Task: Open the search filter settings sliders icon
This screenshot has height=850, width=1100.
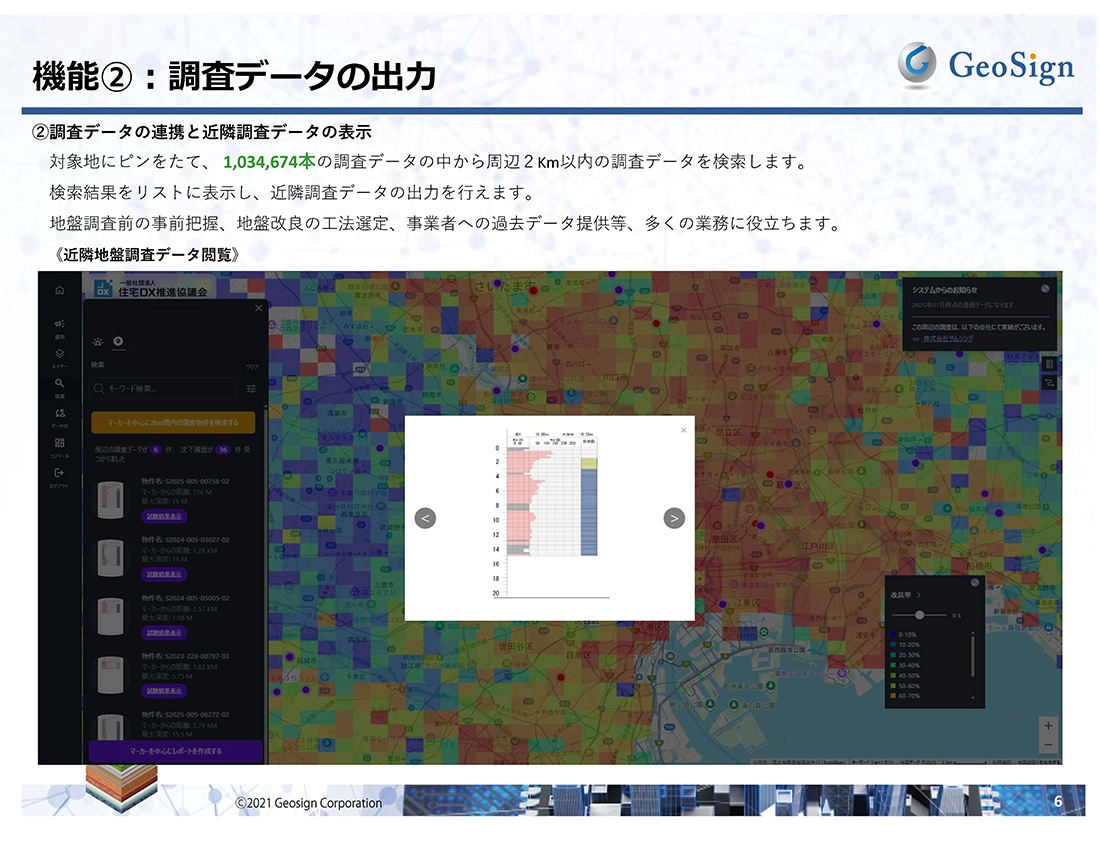Action: [252, 387]
